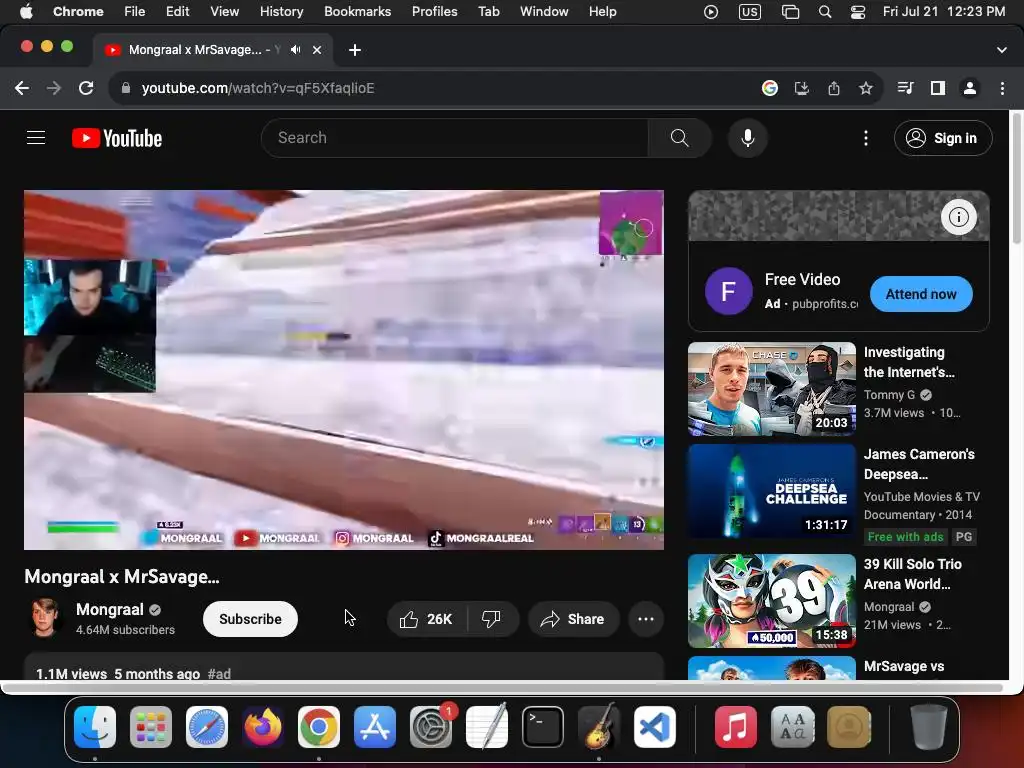Click the video player area

(x=344, y=370)
